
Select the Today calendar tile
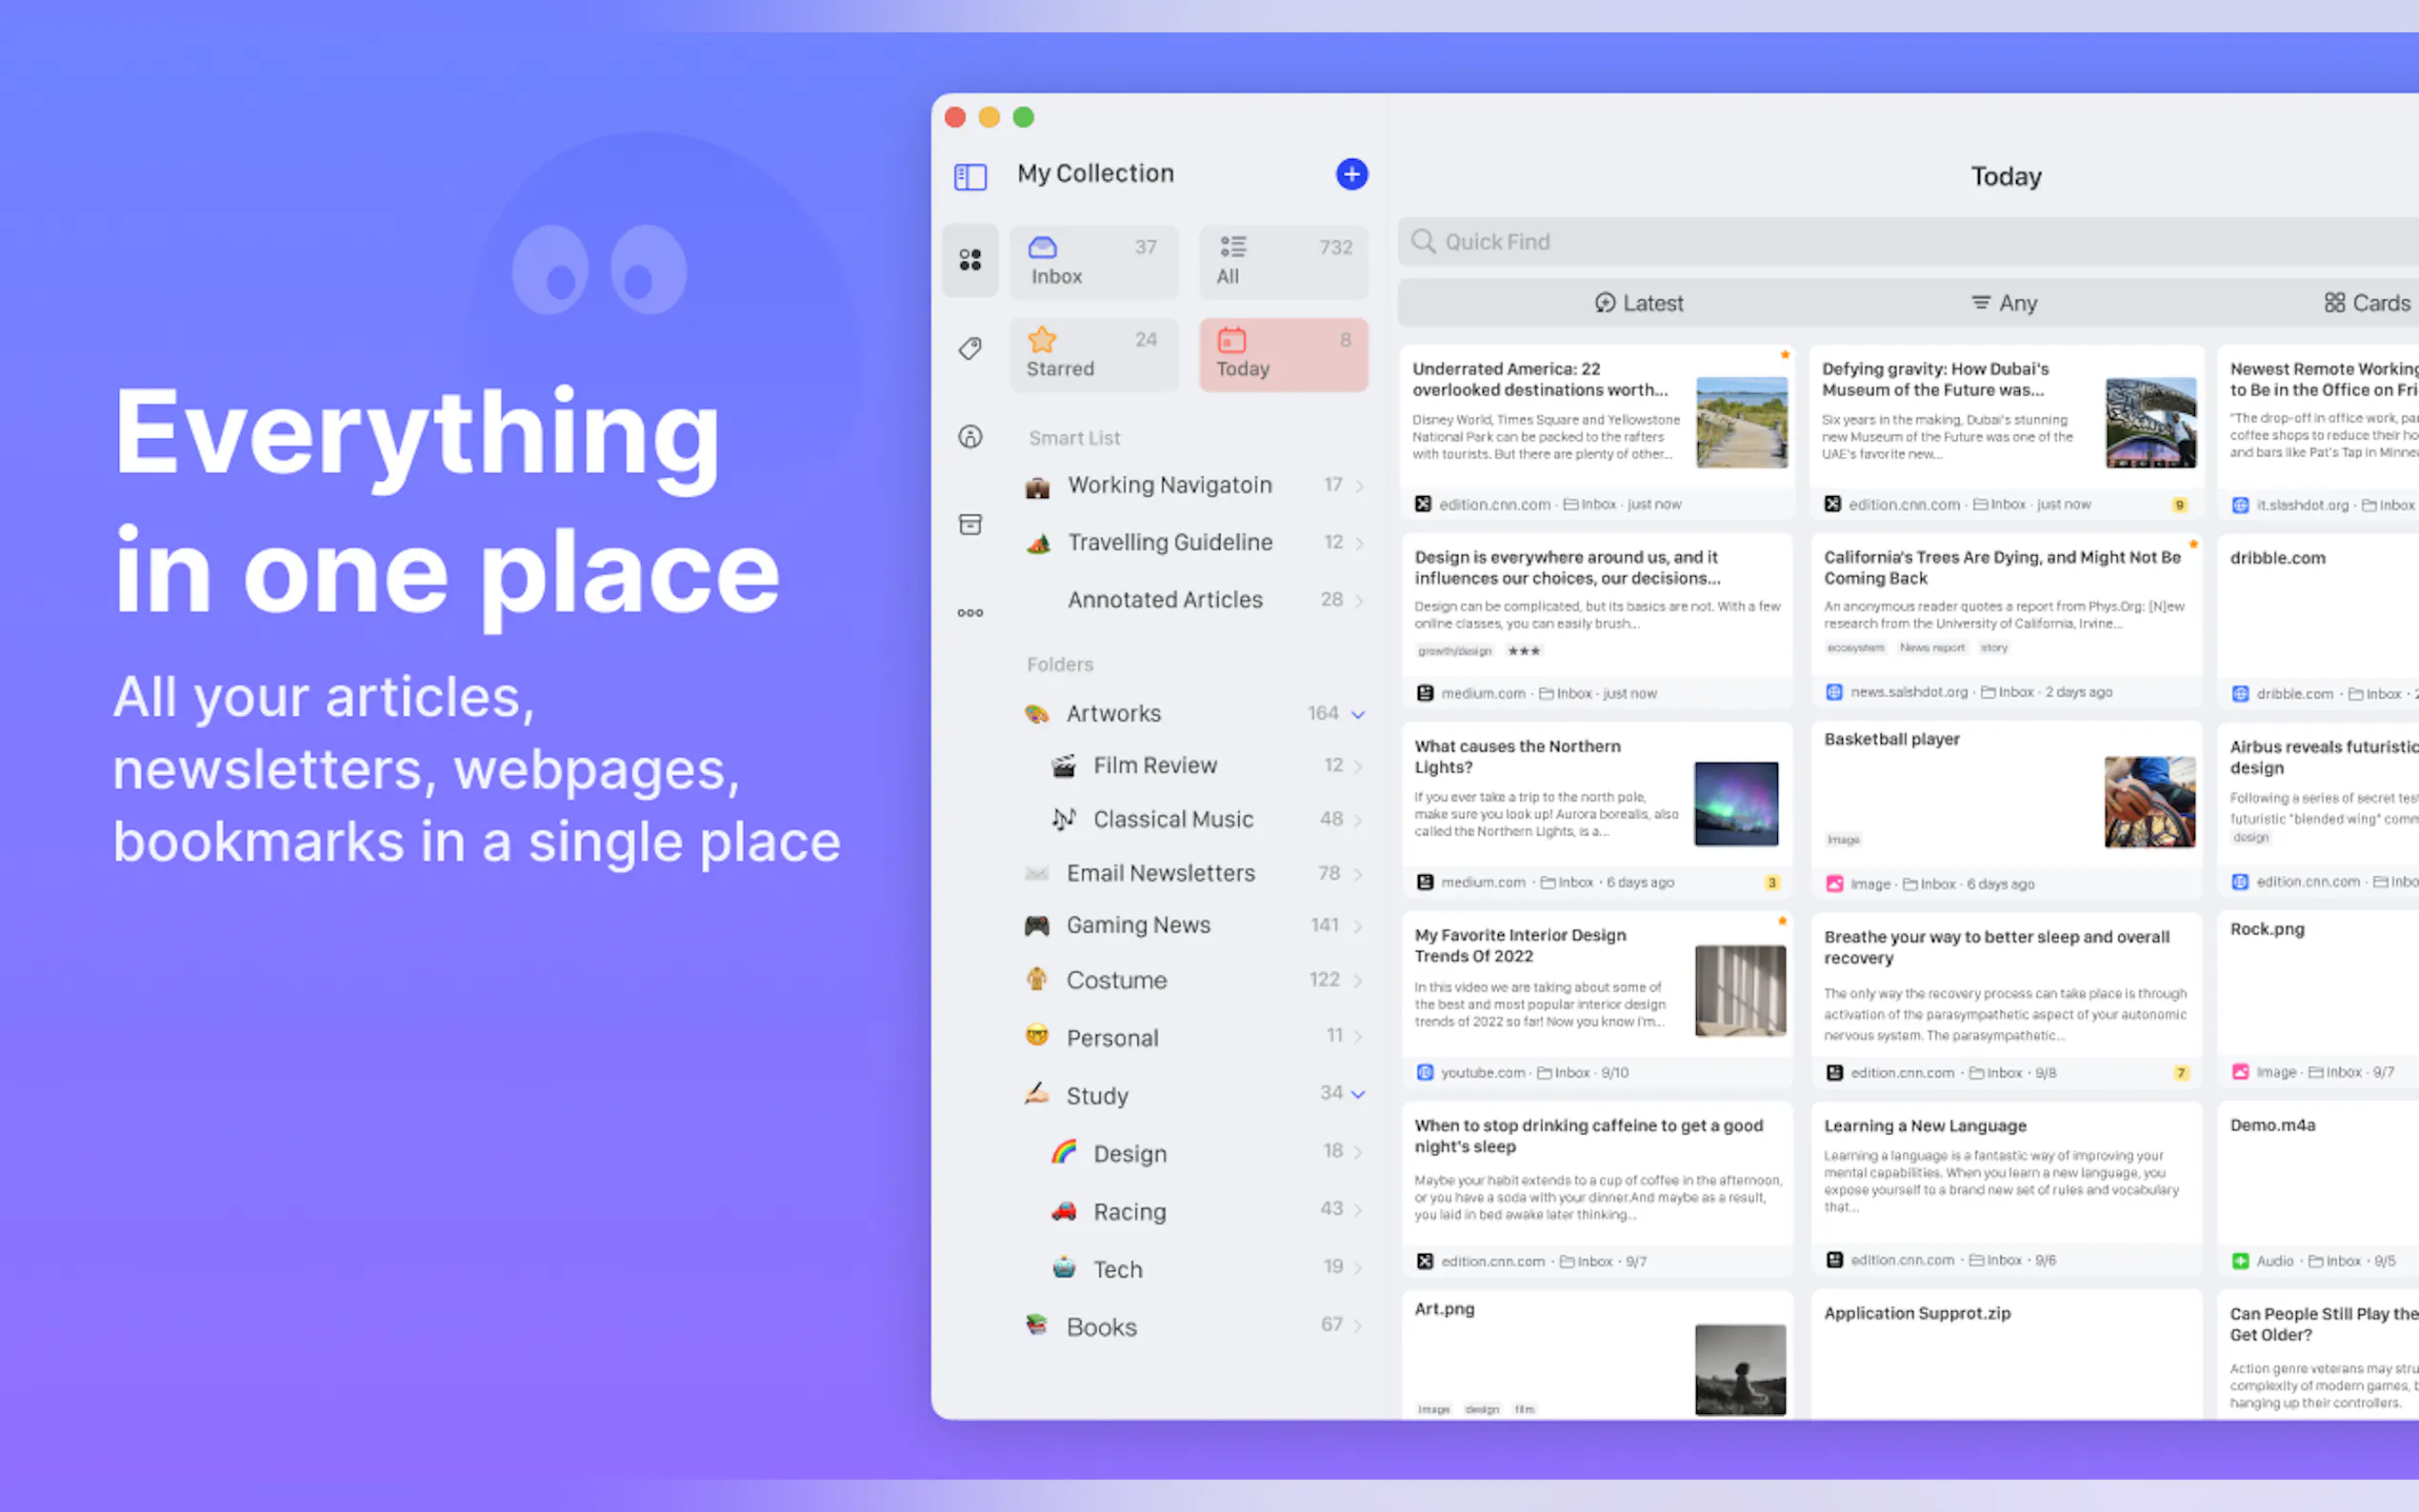[1282, 354]
